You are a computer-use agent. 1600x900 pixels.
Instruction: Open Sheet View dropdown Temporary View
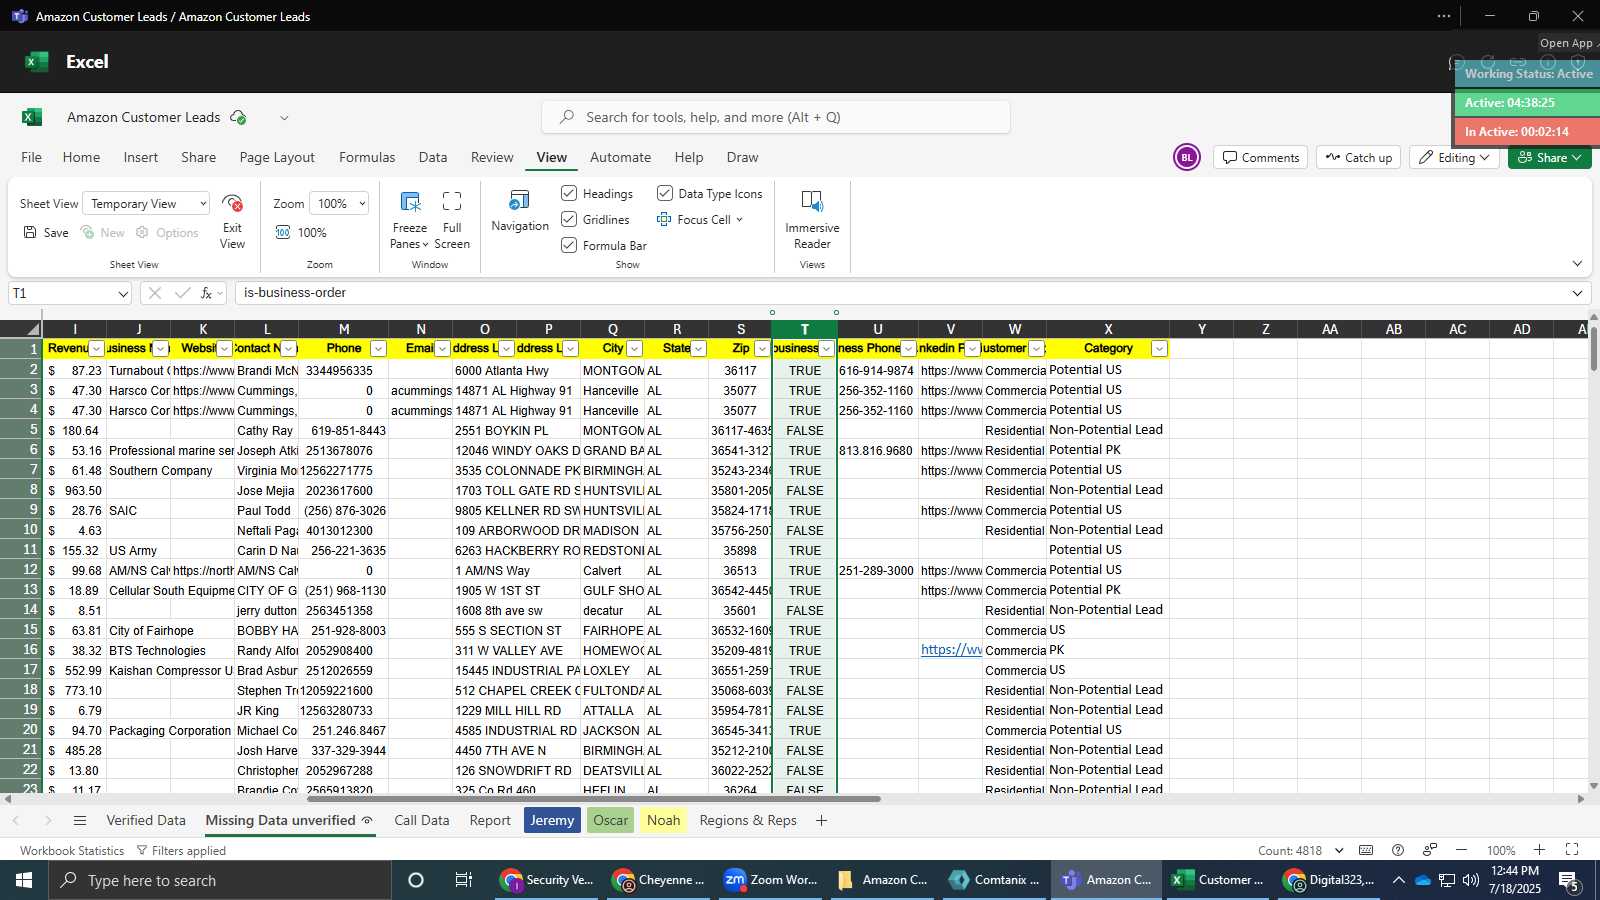coord(146,204)
